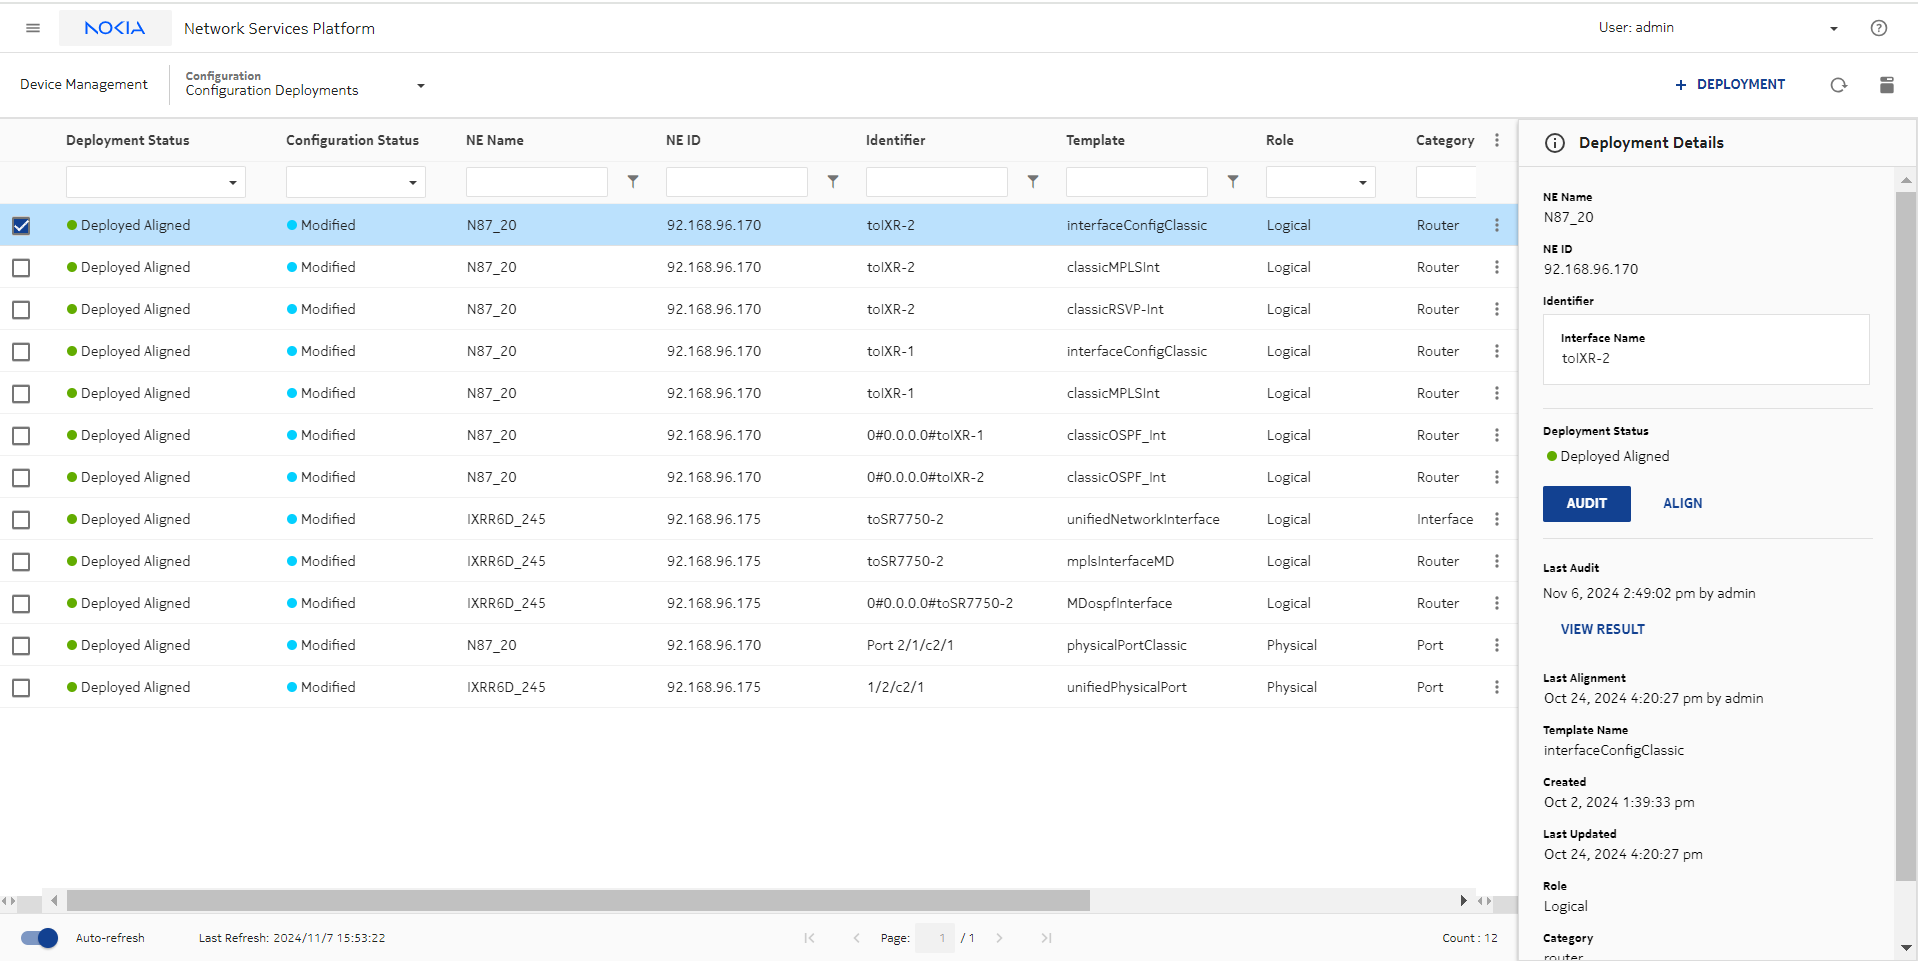Open the User admin menu
1918x961 pixels.
(x=1833, y=29)
